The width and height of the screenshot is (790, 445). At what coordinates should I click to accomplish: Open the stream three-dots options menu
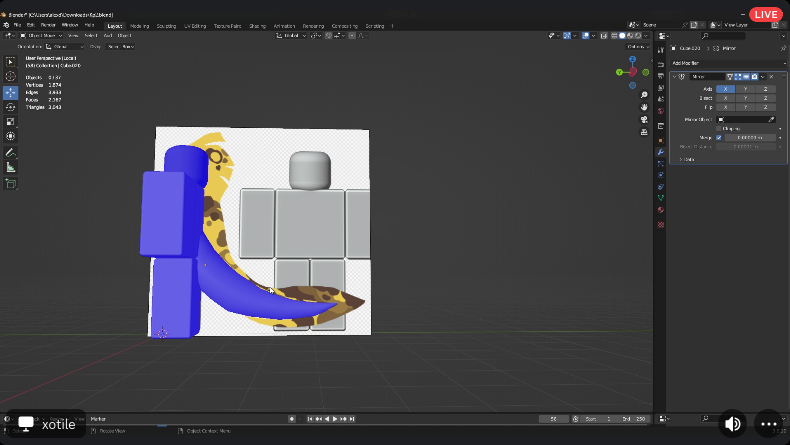[768, 424]
